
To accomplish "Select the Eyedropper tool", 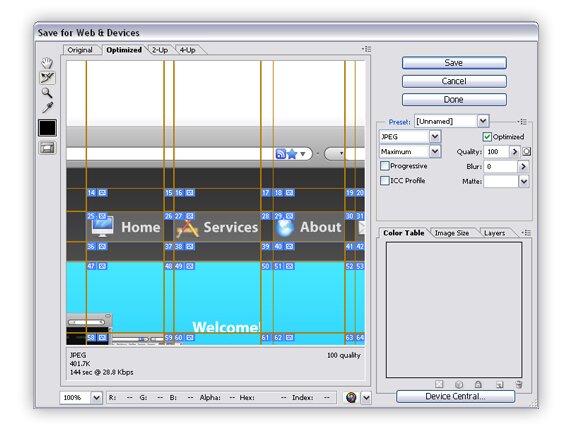I will point(47,108).
